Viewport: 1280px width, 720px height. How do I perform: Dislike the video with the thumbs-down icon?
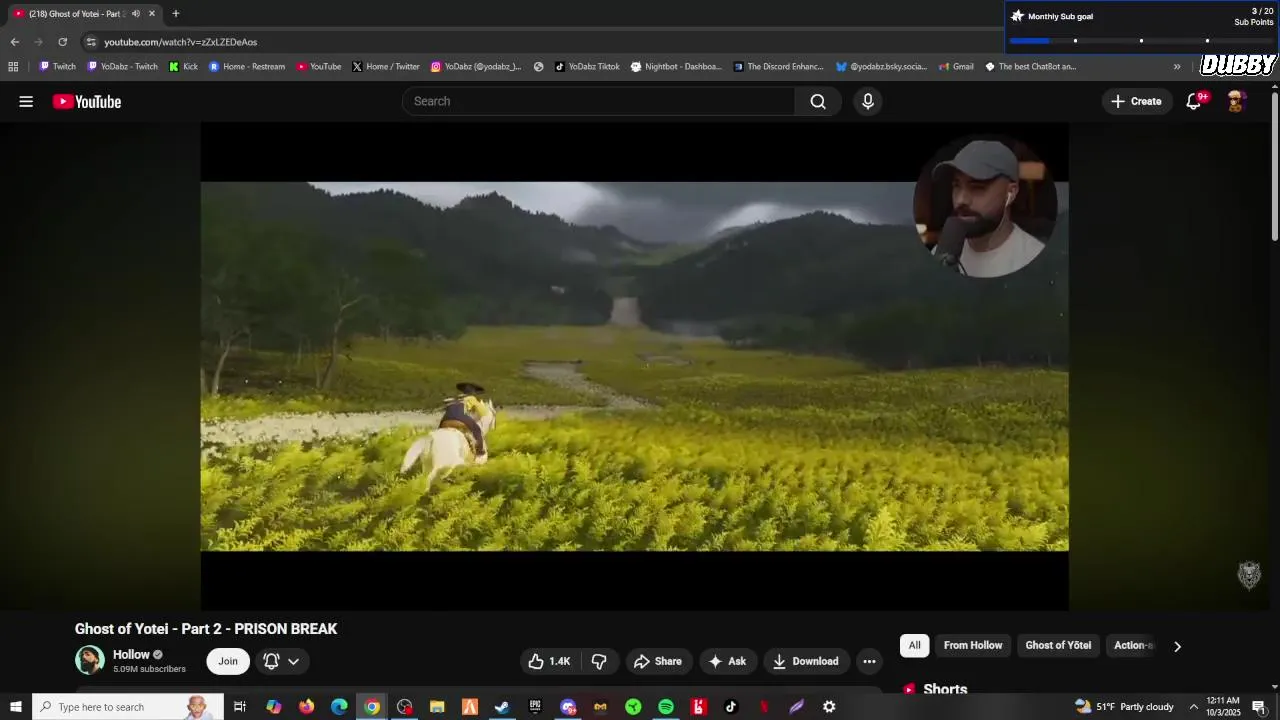coord(599,661)
